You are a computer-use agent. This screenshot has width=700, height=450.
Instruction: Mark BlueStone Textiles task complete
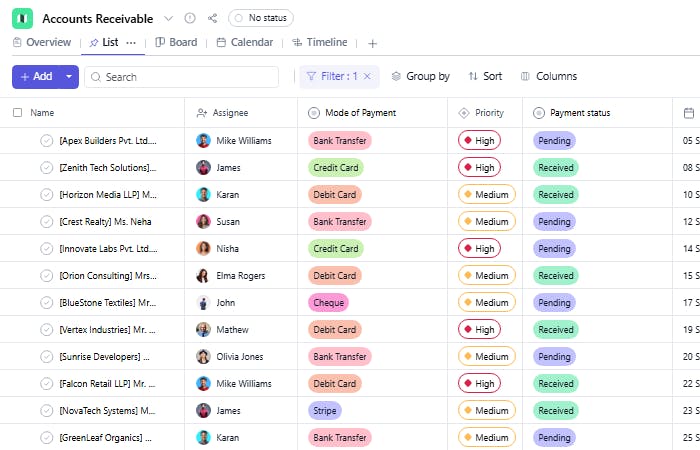46,303
